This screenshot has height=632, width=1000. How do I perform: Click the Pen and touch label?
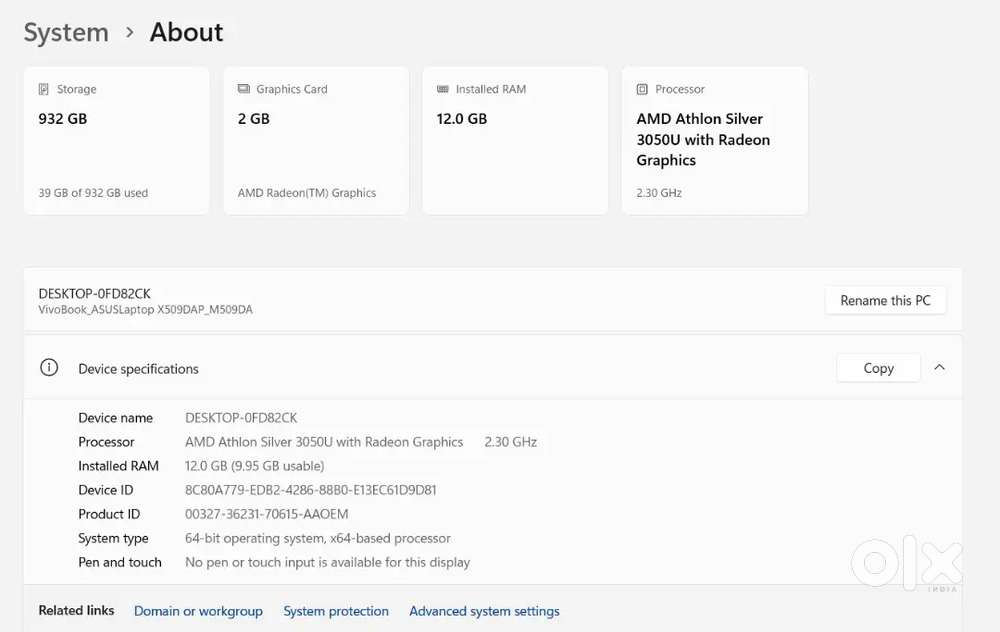pyautogui.click(x=120, y=562)
